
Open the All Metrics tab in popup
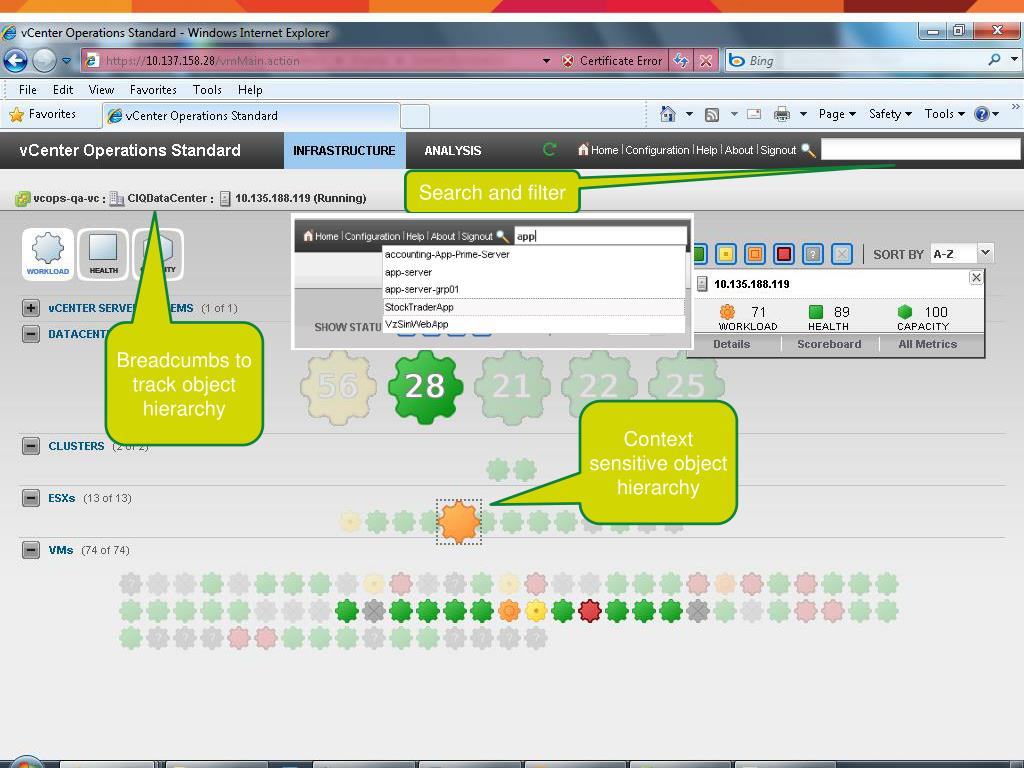coord(927,344)
